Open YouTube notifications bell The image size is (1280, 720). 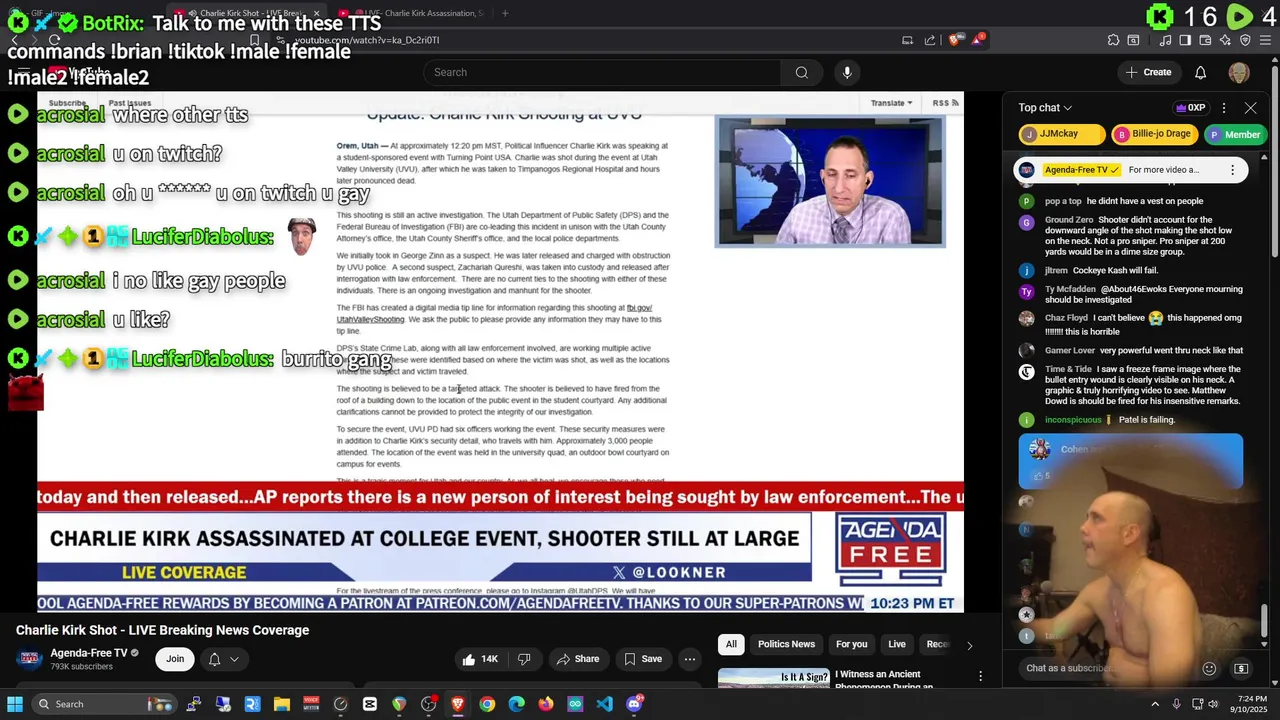point(1200,72)
